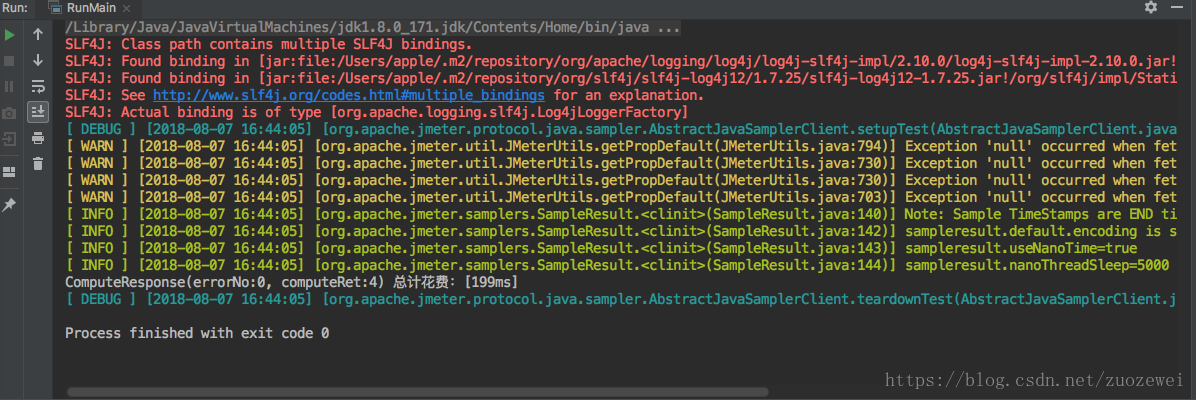This screenshot has width=1196, height=400.
Task: Click the ComputeResponse(errorNo:0, computeRet:4) line
Action: pyautogui.click(x=293, y=282)
